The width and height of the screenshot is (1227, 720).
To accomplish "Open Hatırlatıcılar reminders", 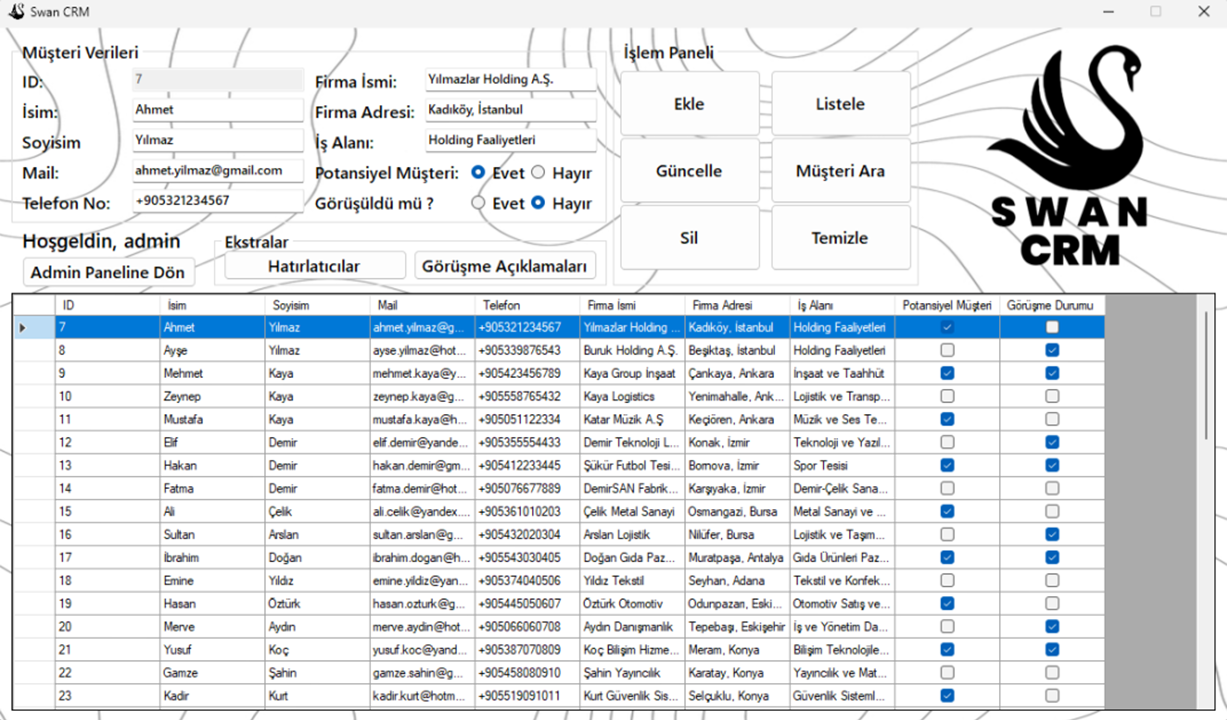I will (314, 266).
